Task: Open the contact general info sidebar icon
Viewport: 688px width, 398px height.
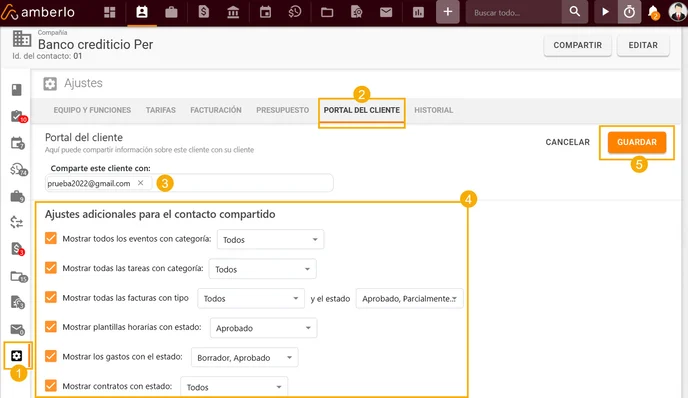Action: (x=17, y=90)
